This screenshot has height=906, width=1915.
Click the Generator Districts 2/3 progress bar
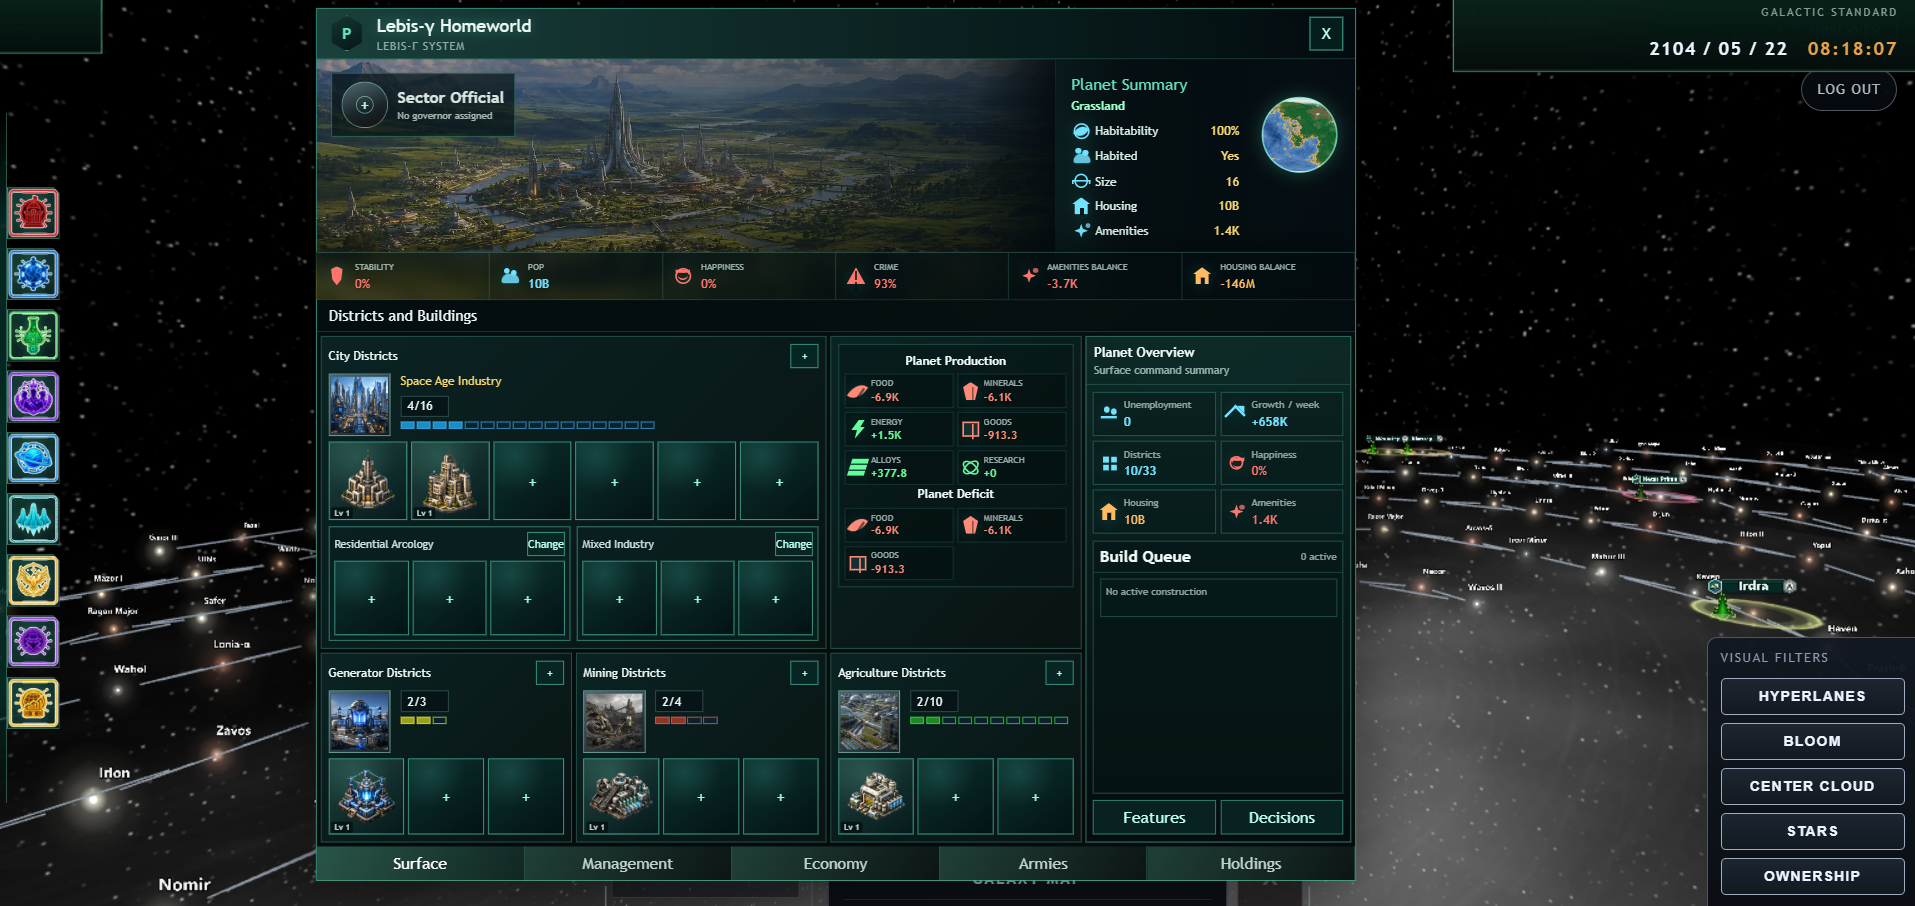tap(424, 720)
